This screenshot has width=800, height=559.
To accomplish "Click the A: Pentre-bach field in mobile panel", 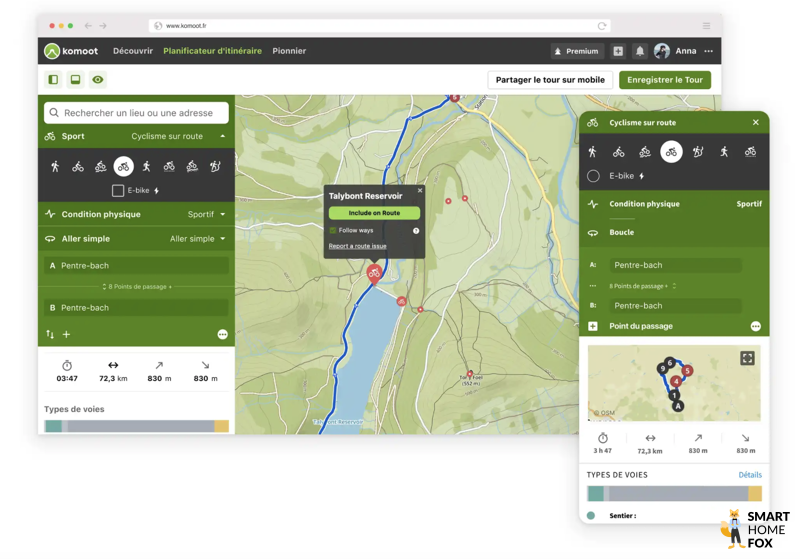I will [675, 265].
